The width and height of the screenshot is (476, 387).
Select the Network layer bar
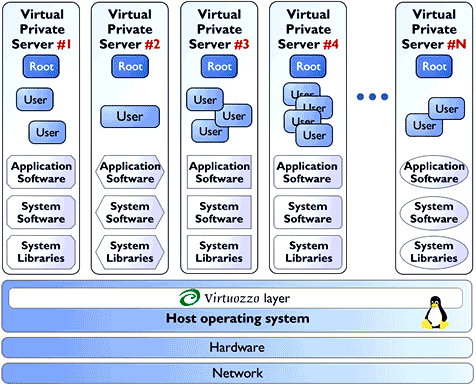click(237, 373)
